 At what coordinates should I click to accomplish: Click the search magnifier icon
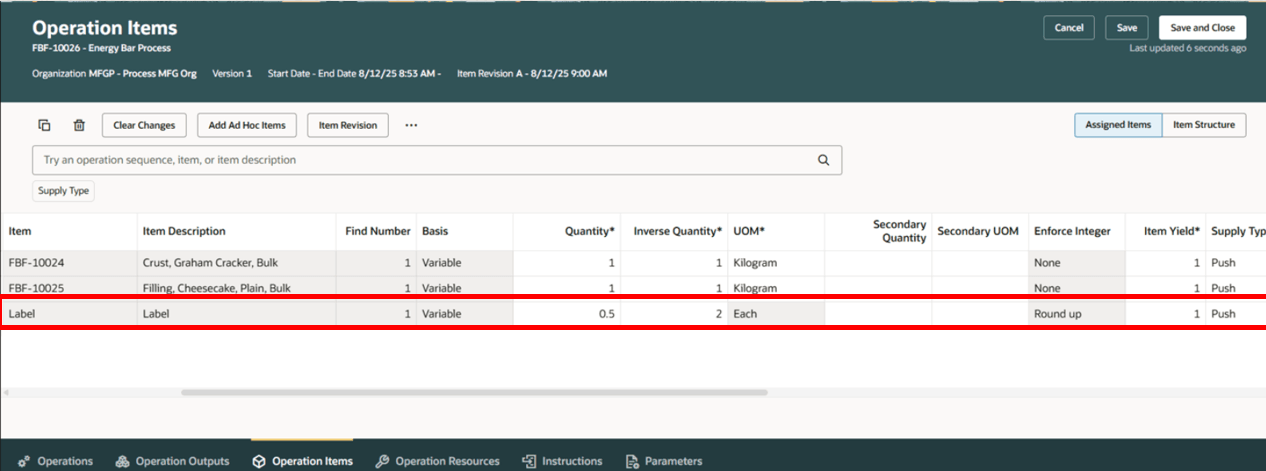tap(824, 160)
